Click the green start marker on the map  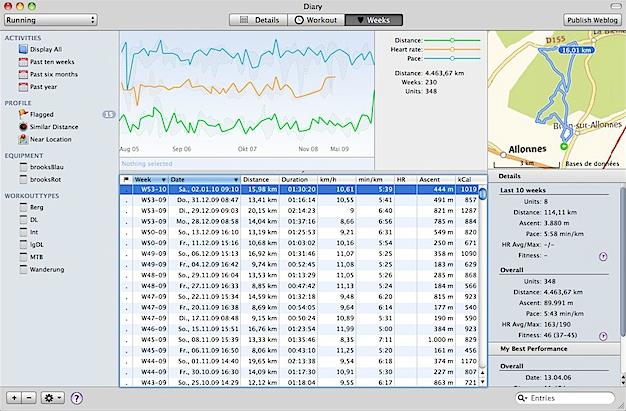click(x=564, y=146)
